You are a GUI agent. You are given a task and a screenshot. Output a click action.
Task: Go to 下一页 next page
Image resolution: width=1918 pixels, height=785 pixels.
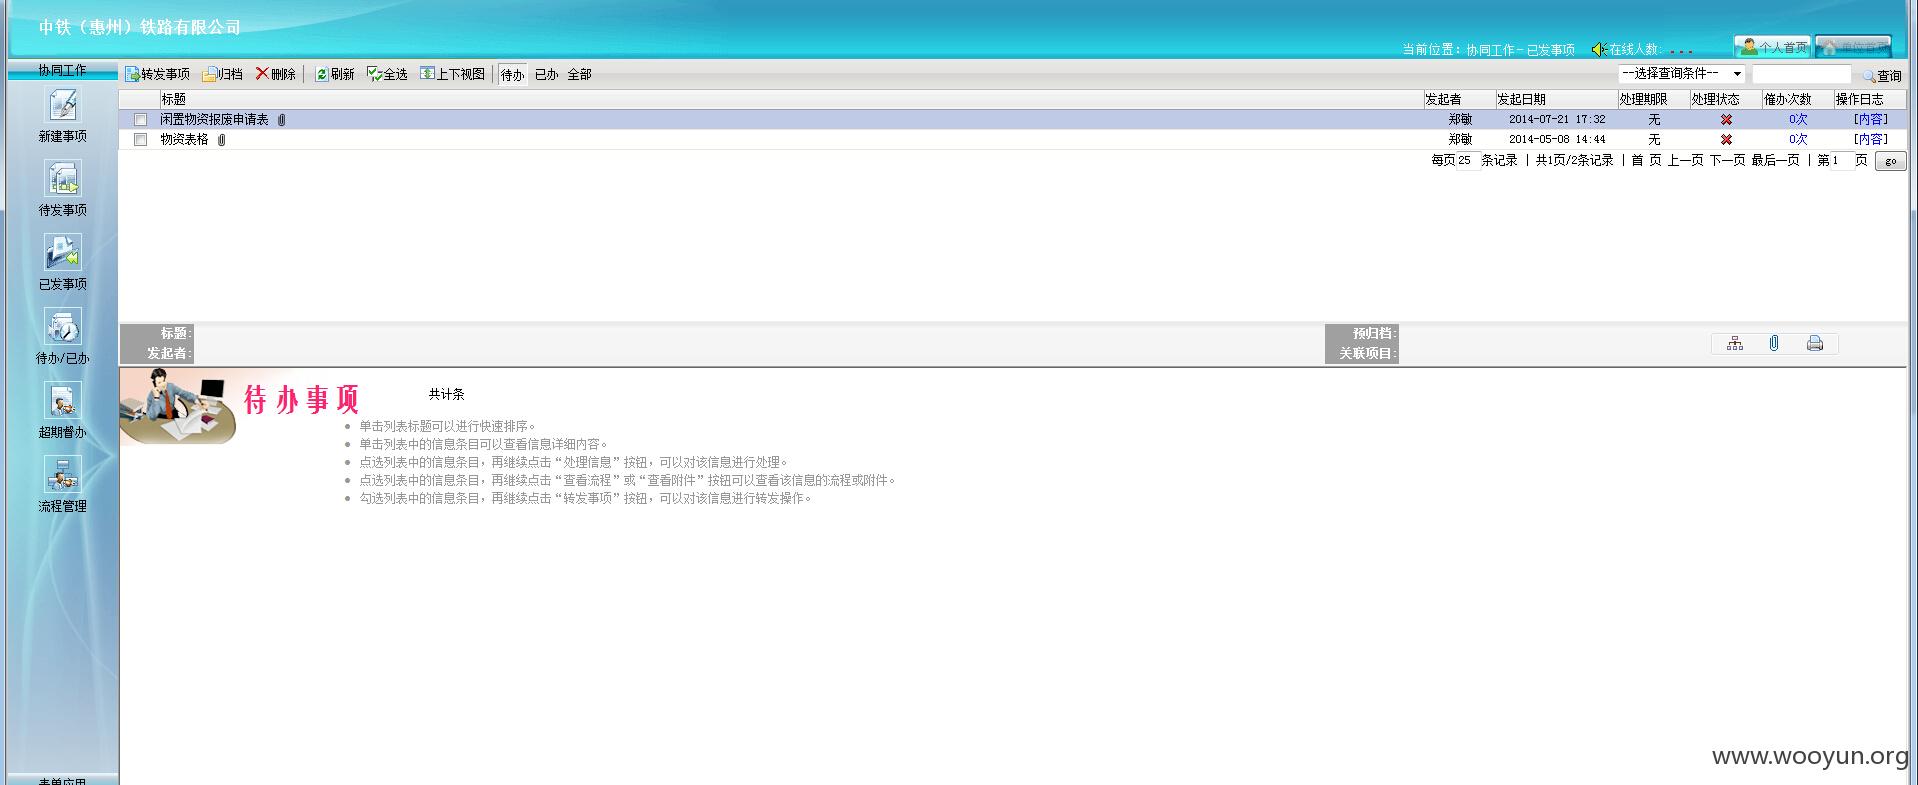pyautogui.click(x=1727, y=161)
